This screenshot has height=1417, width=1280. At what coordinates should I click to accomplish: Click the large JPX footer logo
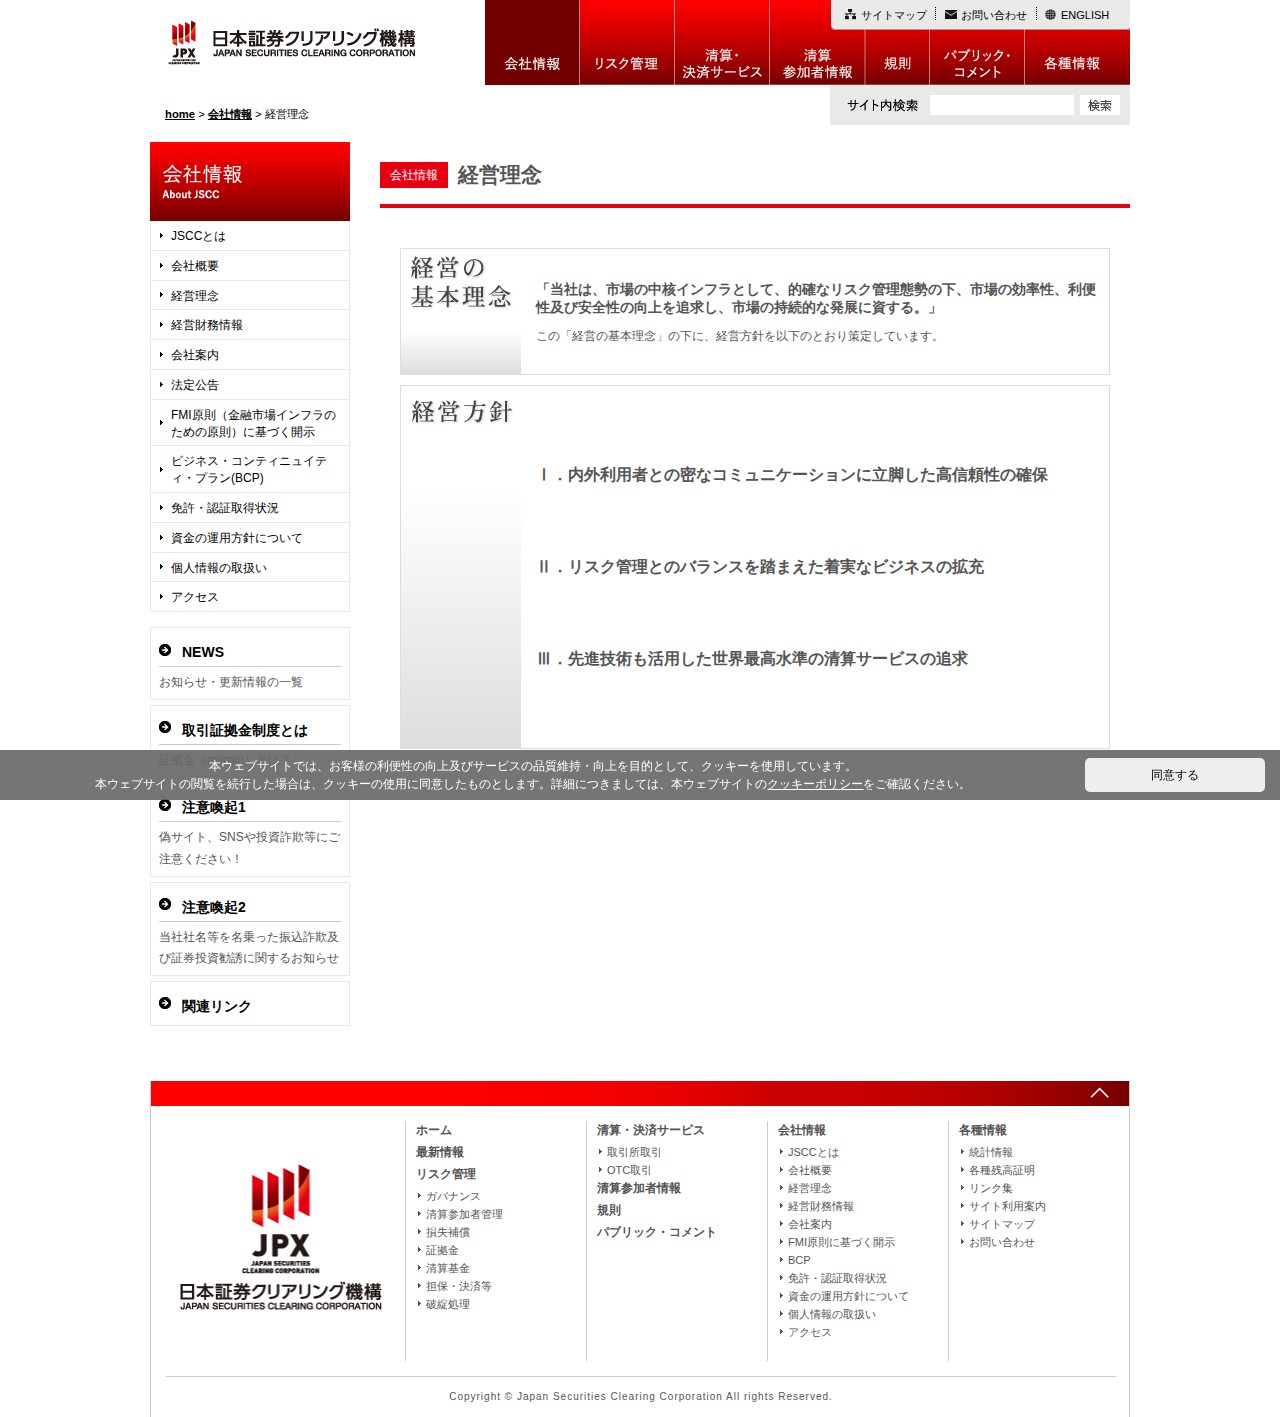[280, 1238]
